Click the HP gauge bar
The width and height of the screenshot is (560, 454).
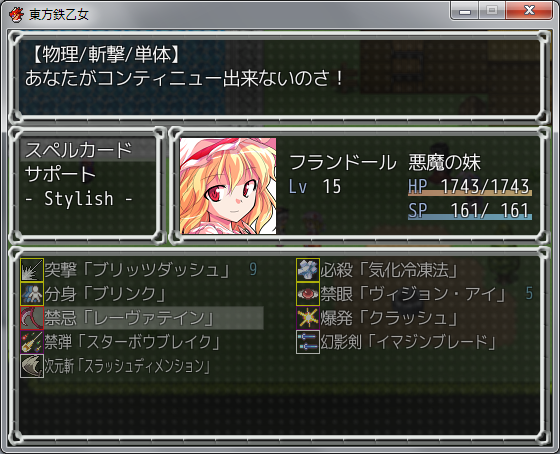[x=470, y=193]
